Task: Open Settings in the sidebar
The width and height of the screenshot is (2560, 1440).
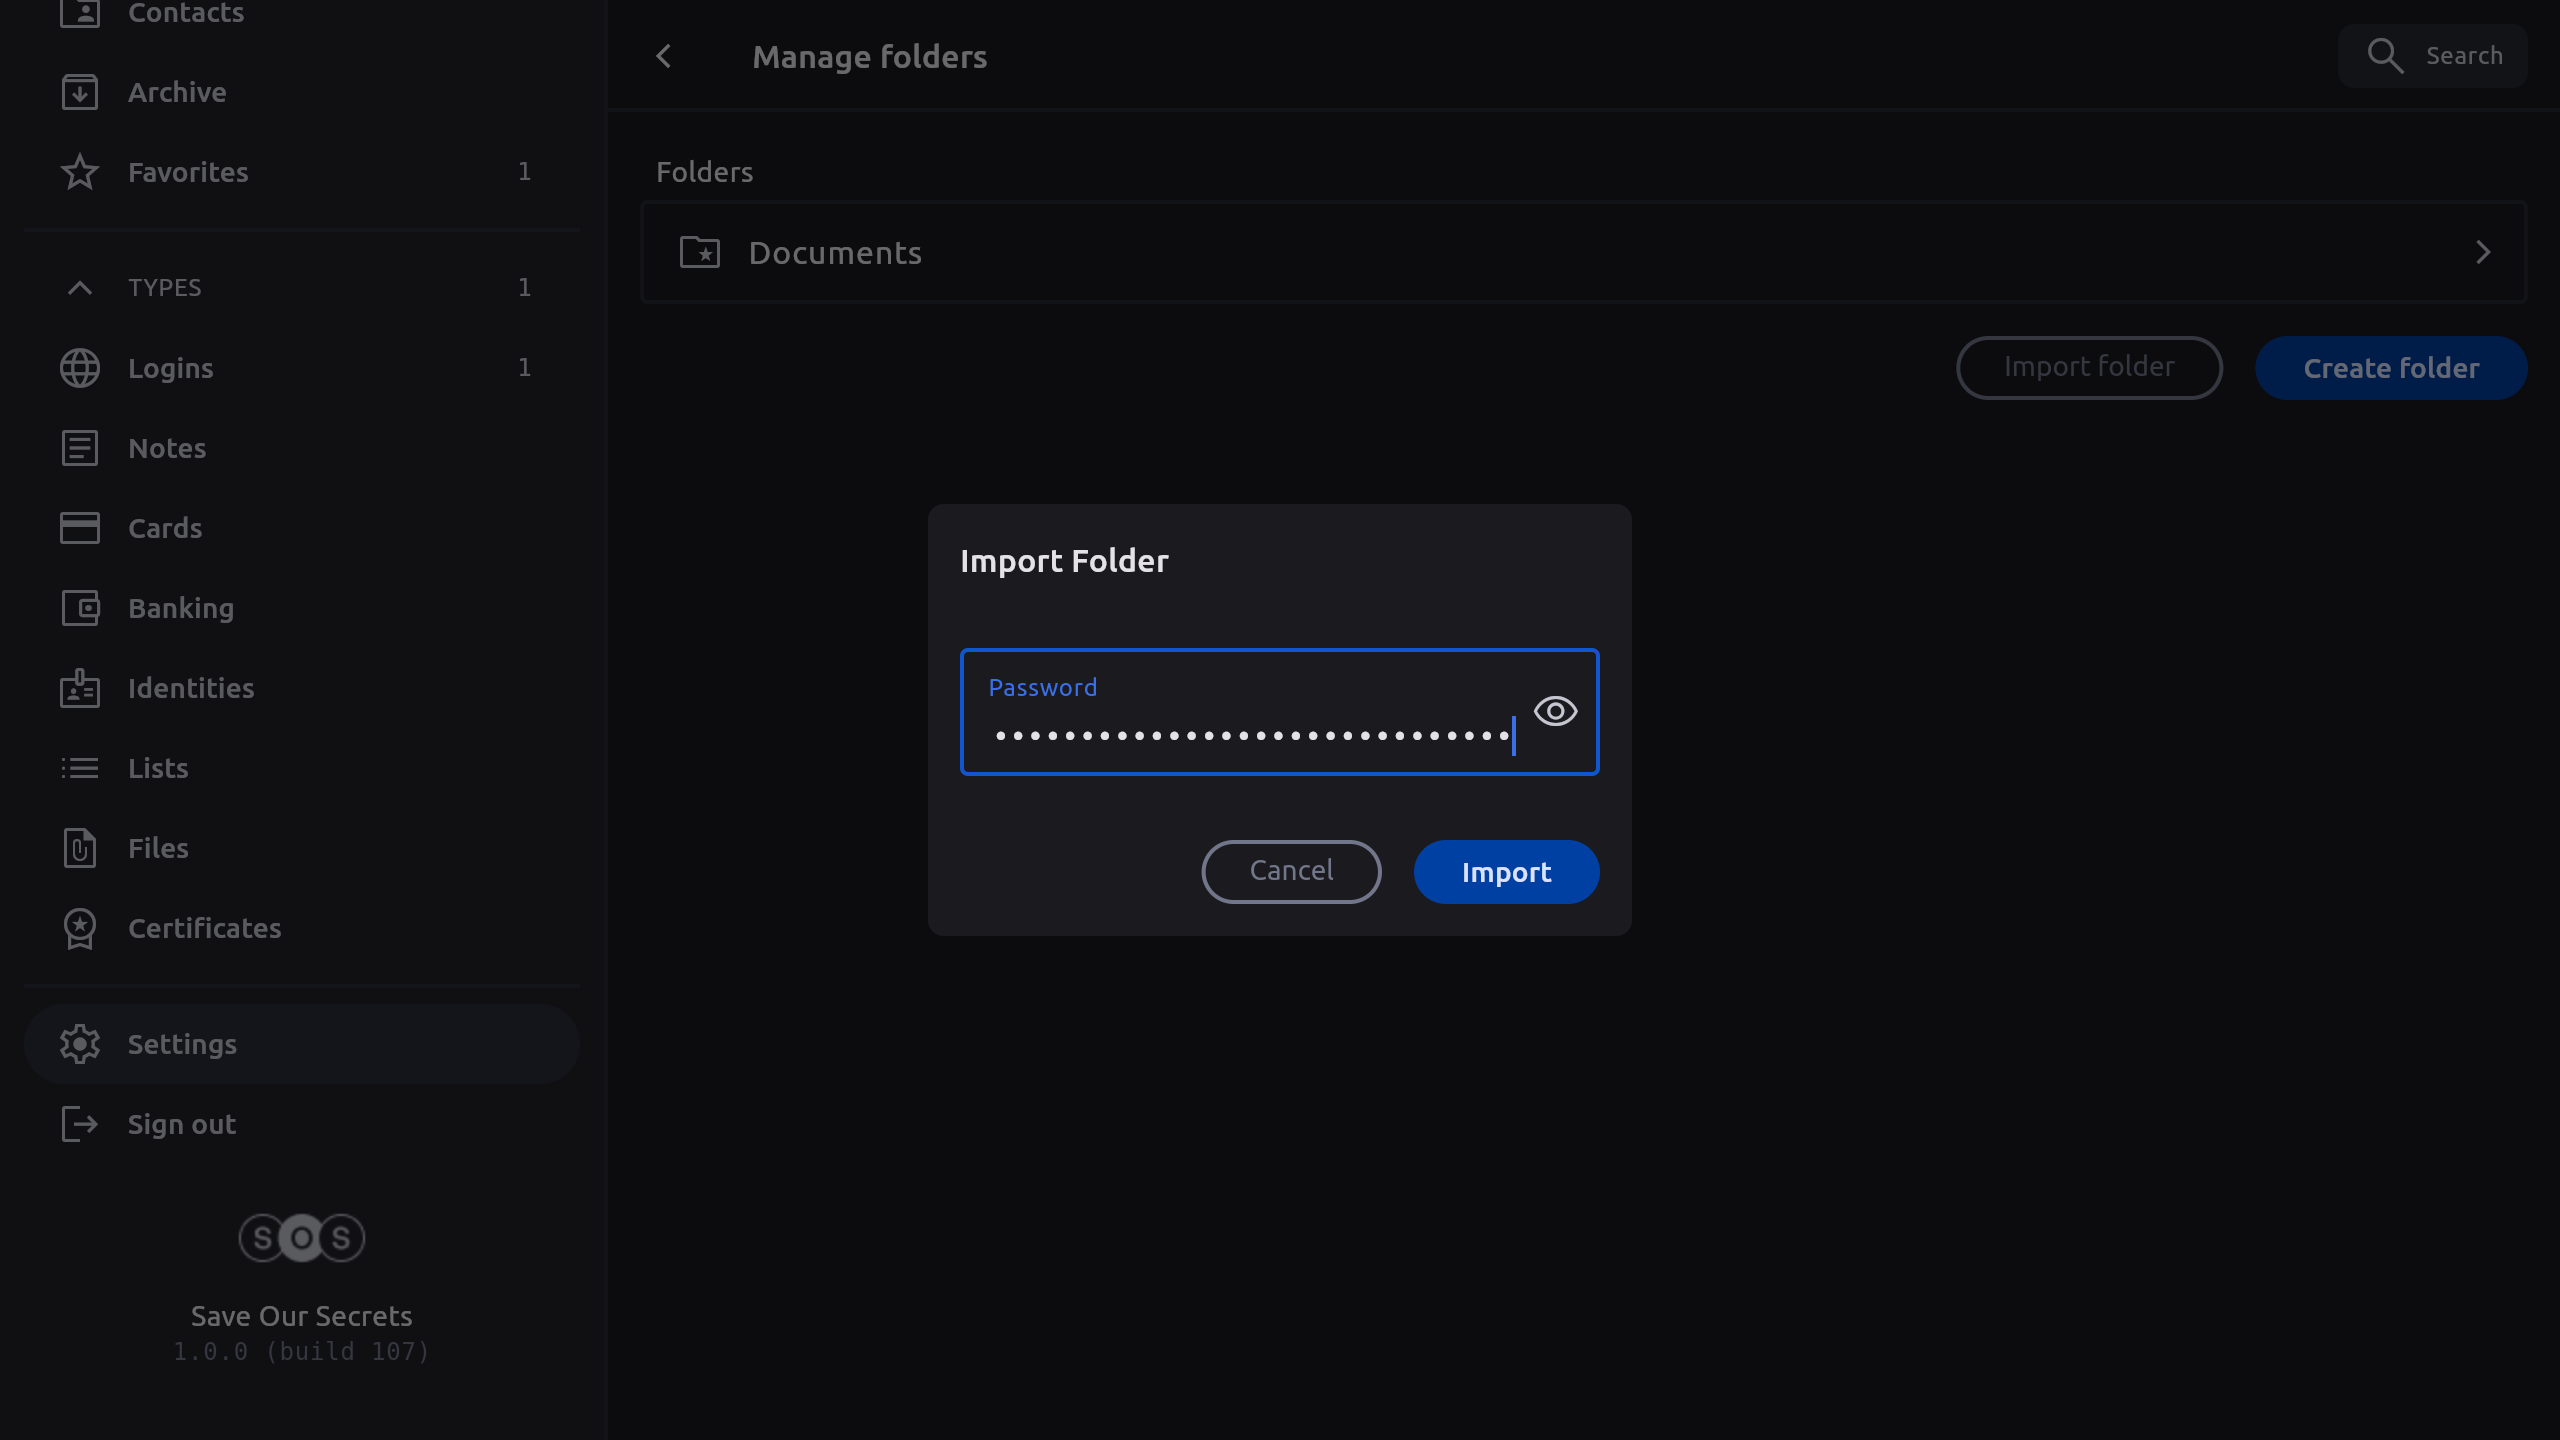Action: [182, 1044]
